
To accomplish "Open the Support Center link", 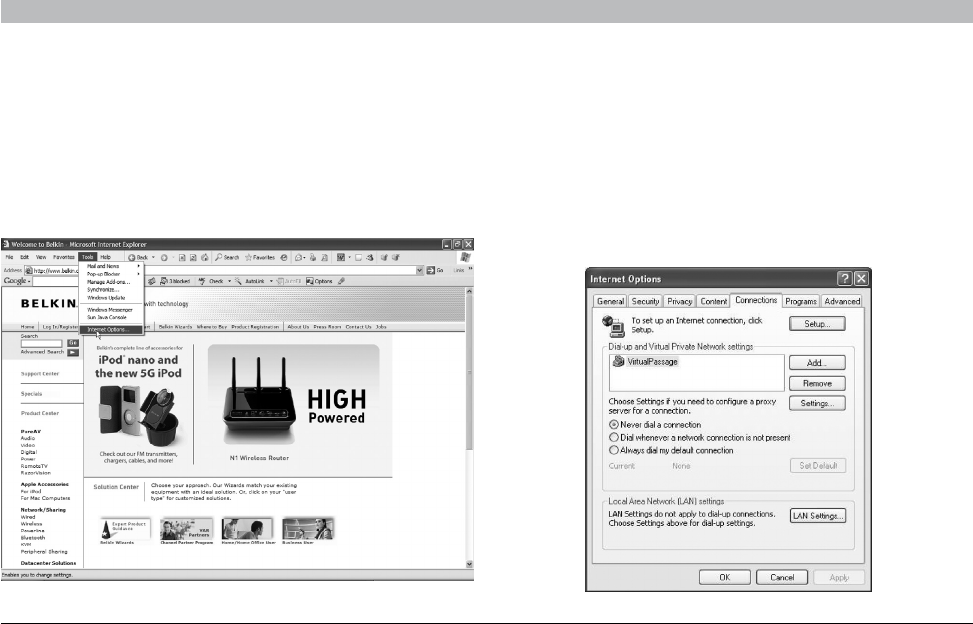I will 40,374.
